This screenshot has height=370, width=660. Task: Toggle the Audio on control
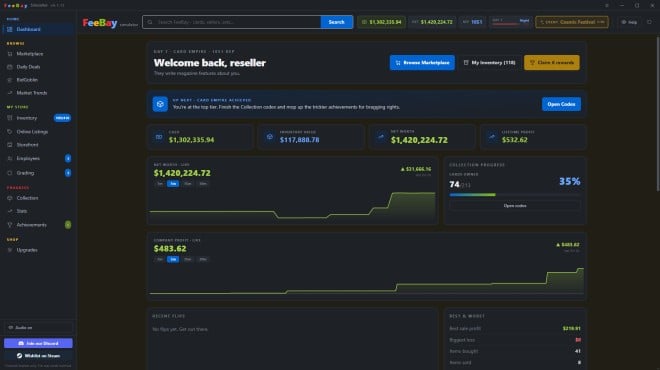(x=38, y=327)
